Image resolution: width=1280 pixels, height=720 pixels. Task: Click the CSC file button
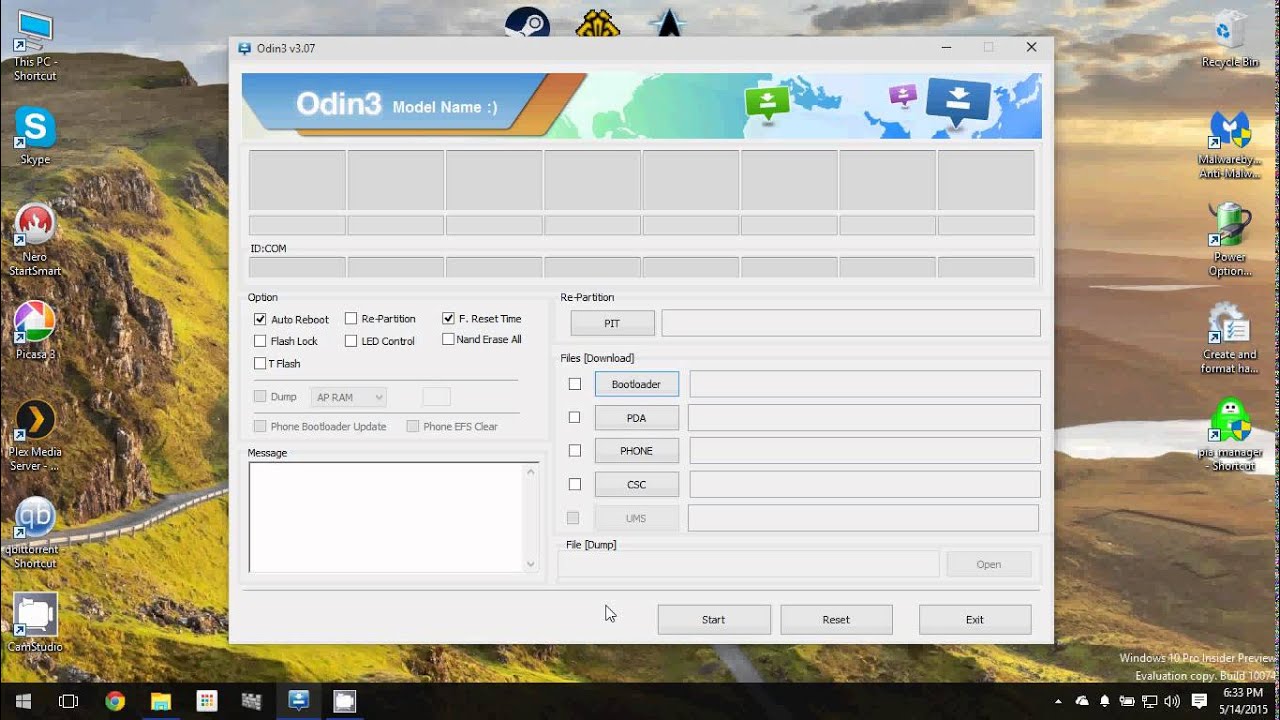(x=636, y=485)
